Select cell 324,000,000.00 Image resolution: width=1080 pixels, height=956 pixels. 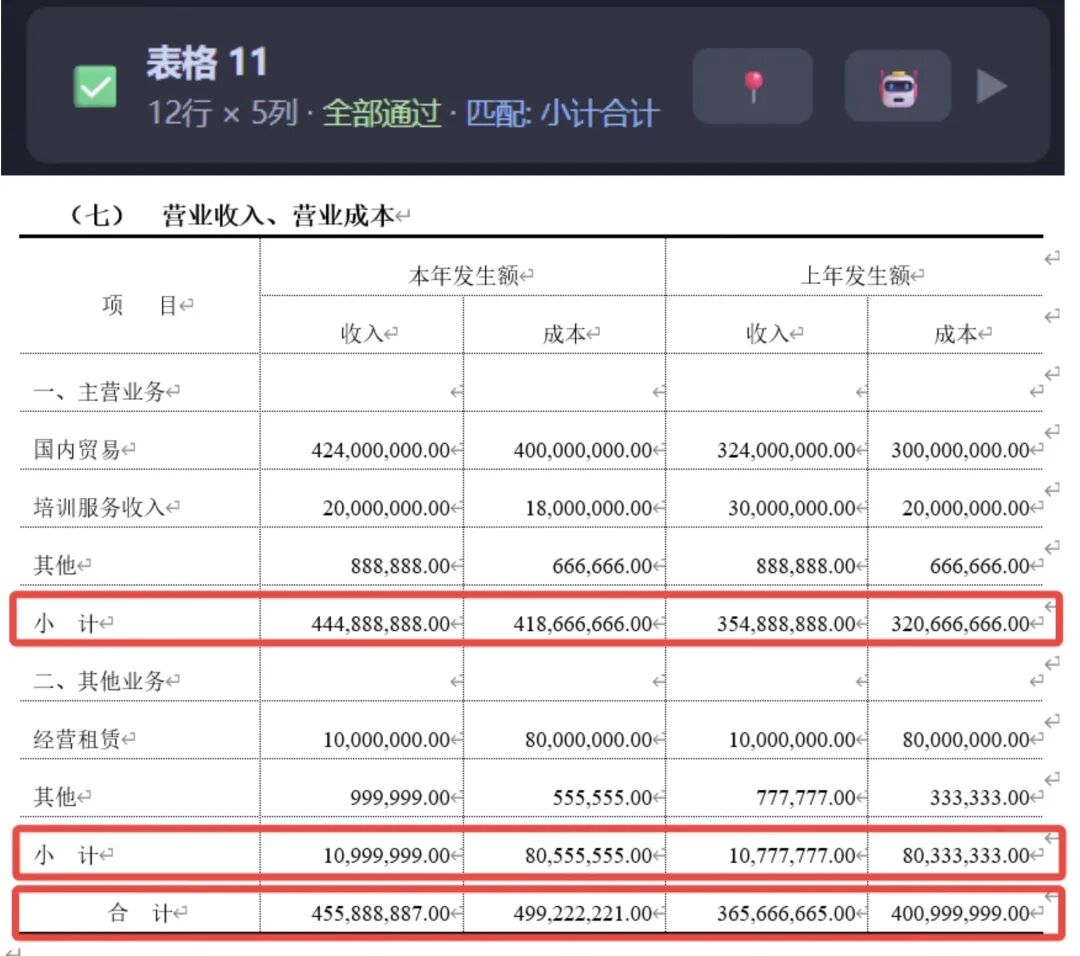click(x=786, y=450)
